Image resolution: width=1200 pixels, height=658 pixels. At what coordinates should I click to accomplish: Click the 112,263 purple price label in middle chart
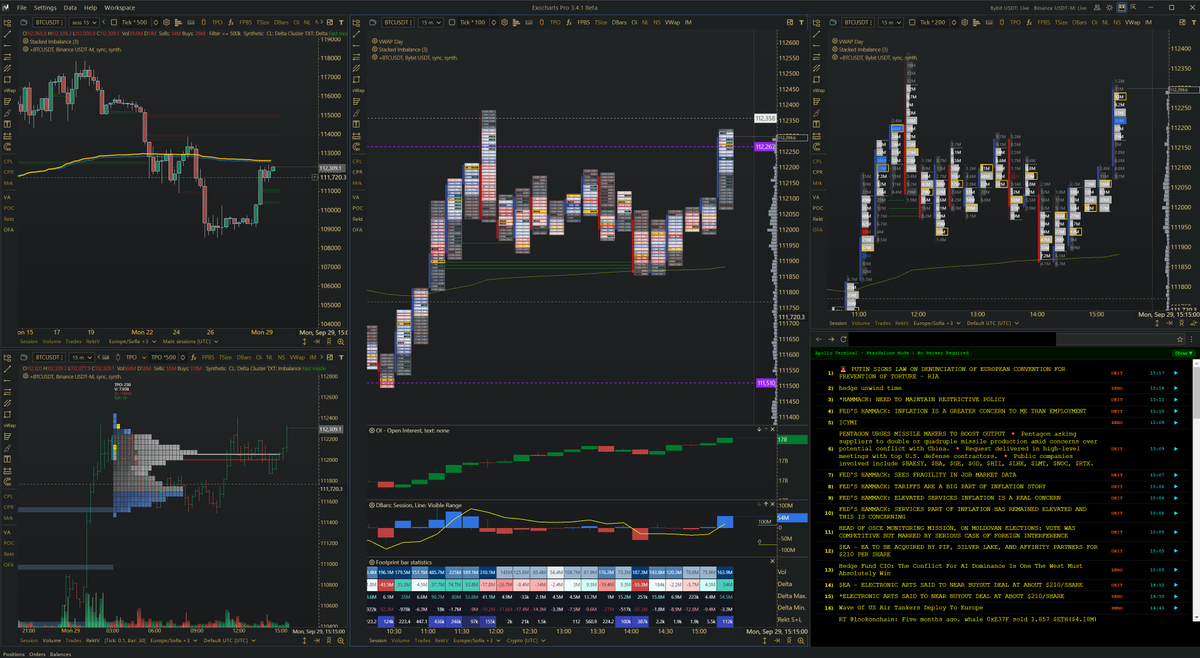point(766,147)
